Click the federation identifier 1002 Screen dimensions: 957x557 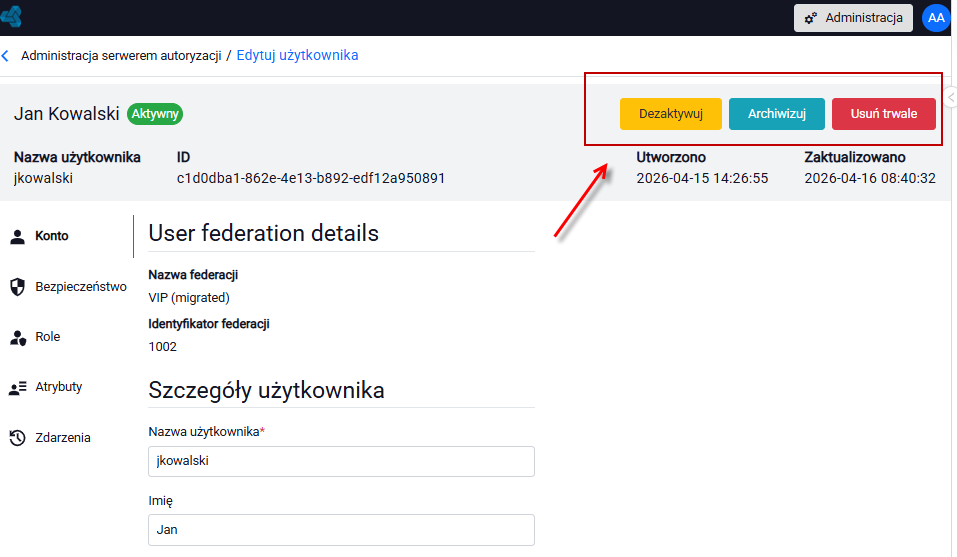[162, 347]
